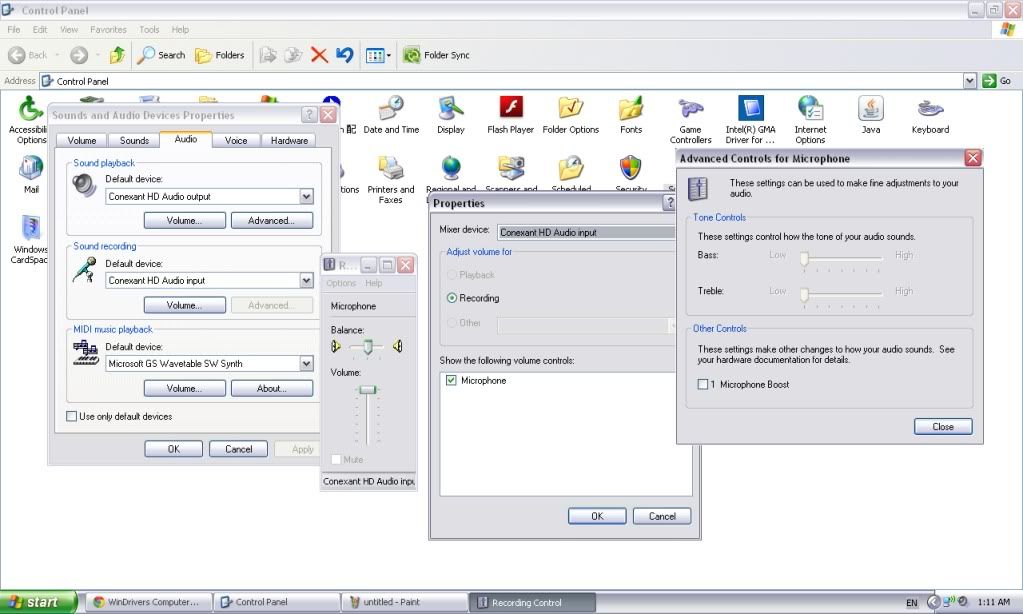Click the Treble tone slider thumb
The height and width of the screenshot is (614, 1023).
pos(804,296)
